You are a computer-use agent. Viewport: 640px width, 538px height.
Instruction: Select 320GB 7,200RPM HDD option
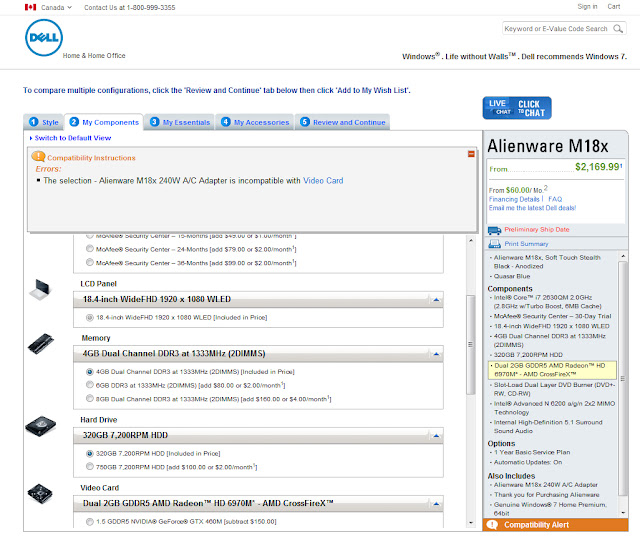click(90, 453)
